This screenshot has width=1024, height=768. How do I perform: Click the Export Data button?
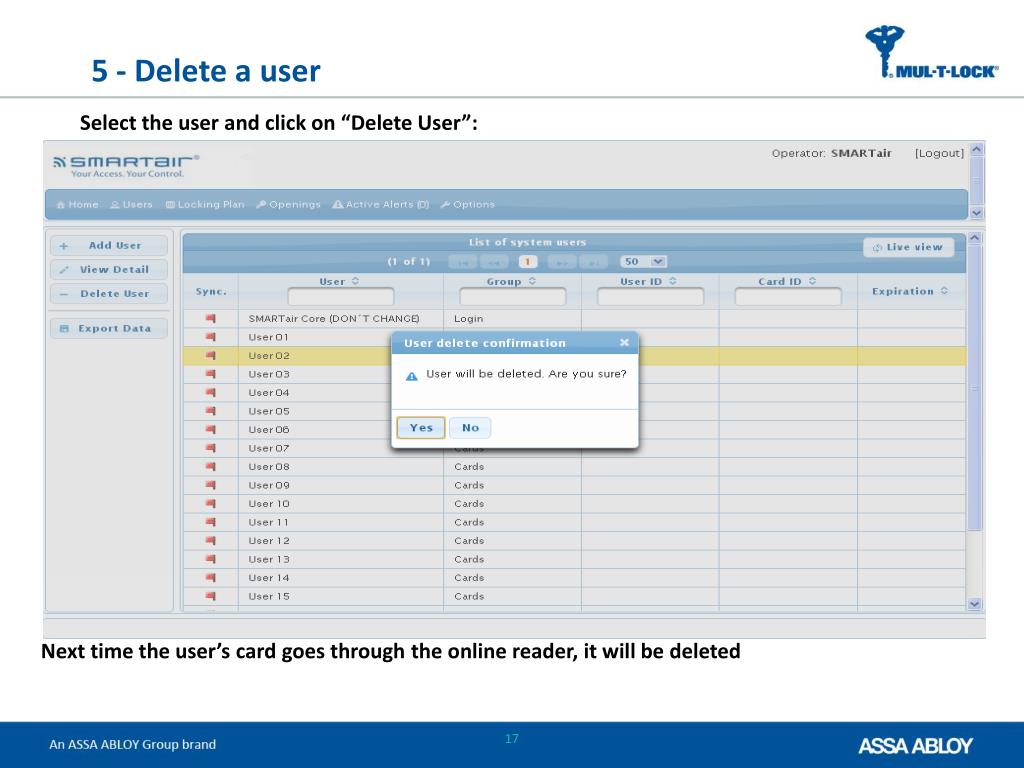point(108,328)
